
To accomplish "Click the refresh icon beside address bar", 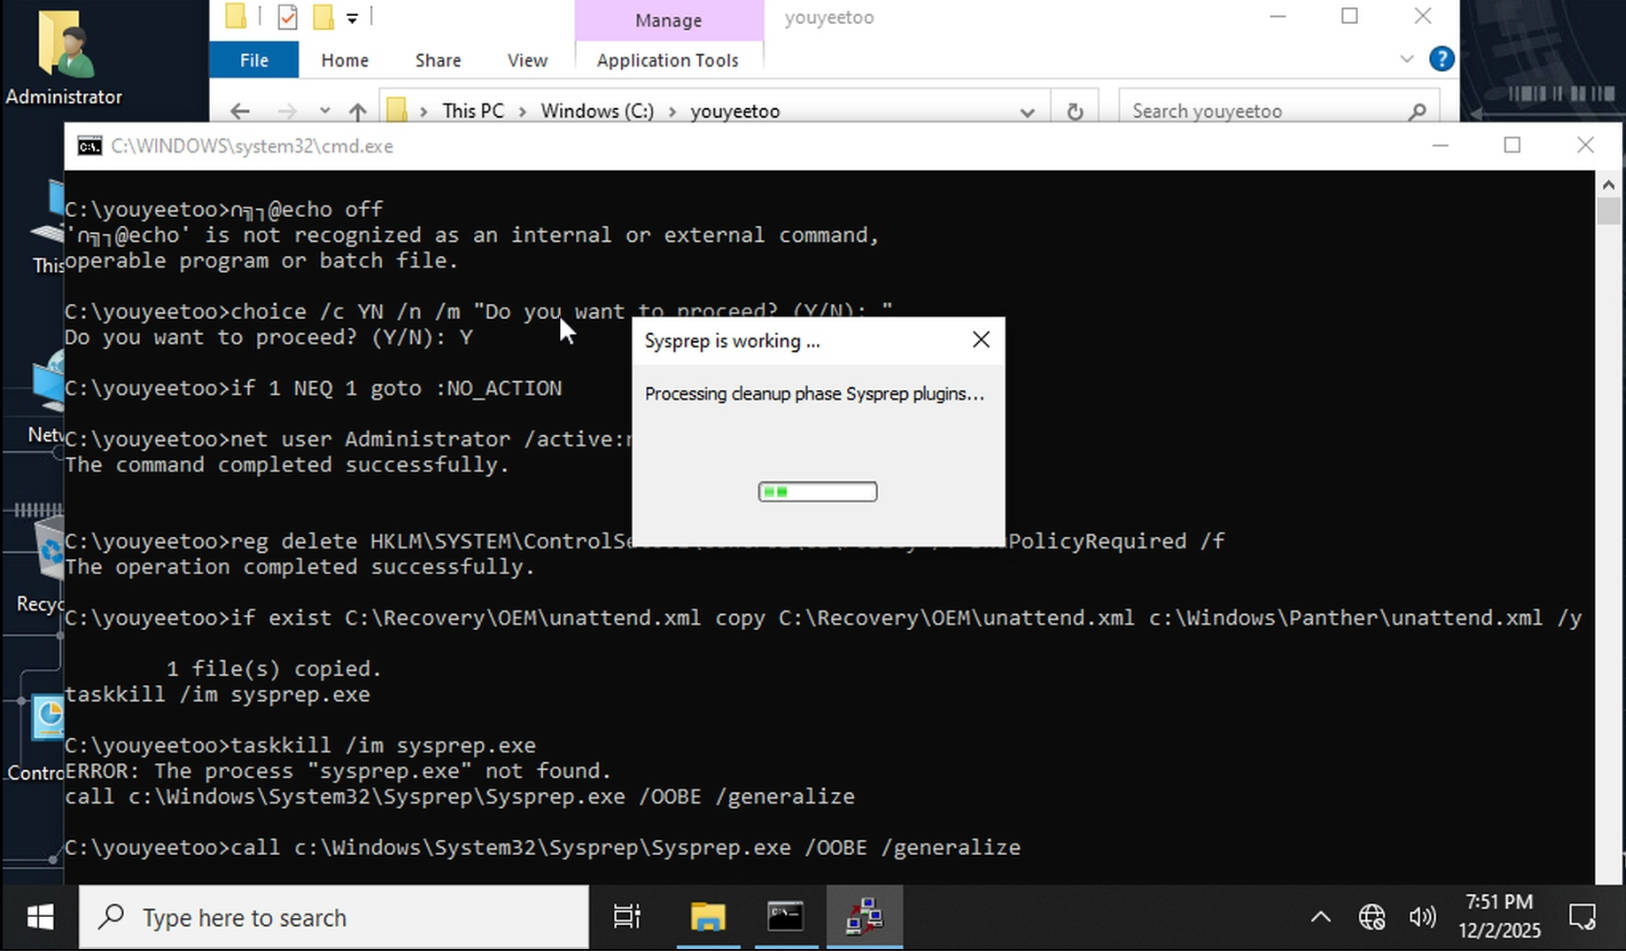I will (x=1075, y=111).
